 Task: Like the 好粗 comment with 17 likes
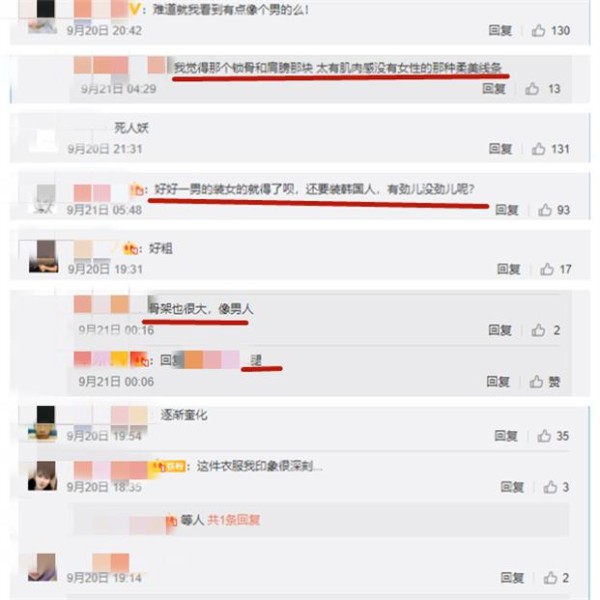tap(546, 269)
